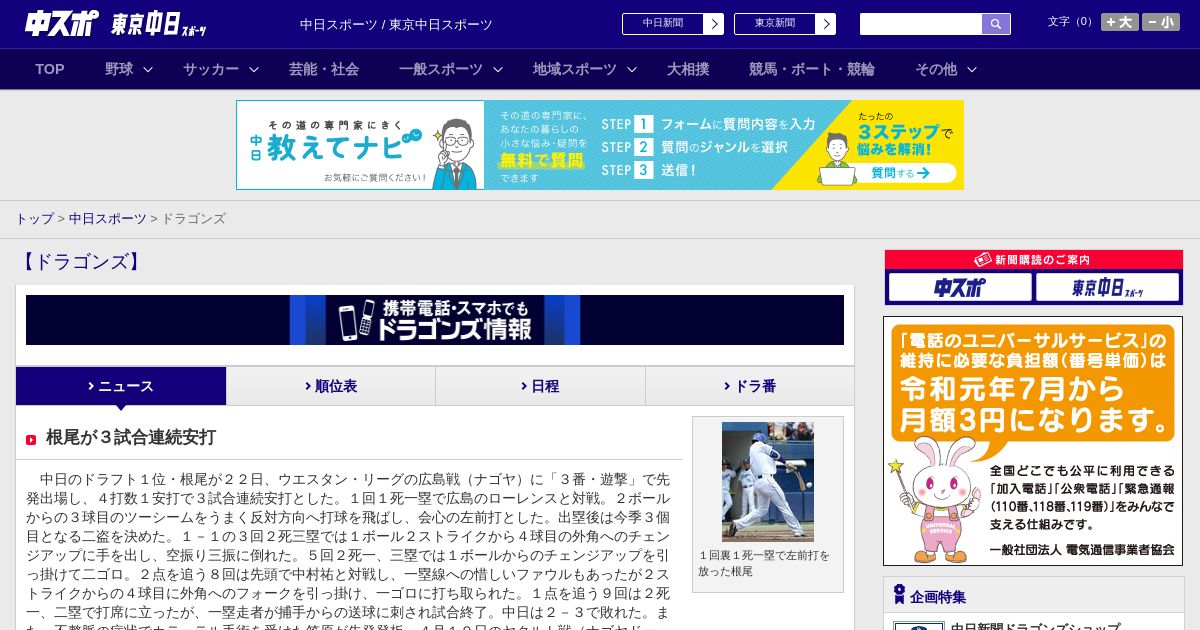Image resolution: width=1200 pixels, height=630 pixels.
Task: Open the 野球 menu
Action: click(119, 69)
